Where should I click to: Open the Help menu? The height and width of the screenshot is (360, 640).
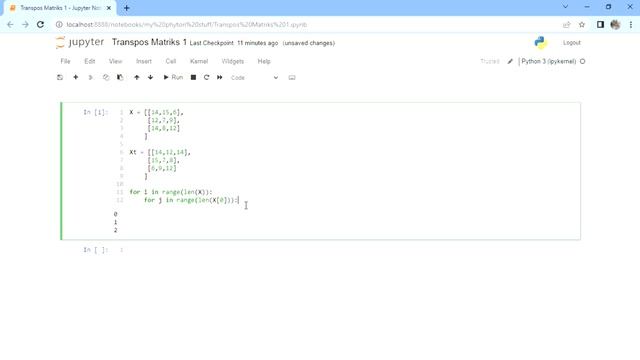click(x=264, y=61)
